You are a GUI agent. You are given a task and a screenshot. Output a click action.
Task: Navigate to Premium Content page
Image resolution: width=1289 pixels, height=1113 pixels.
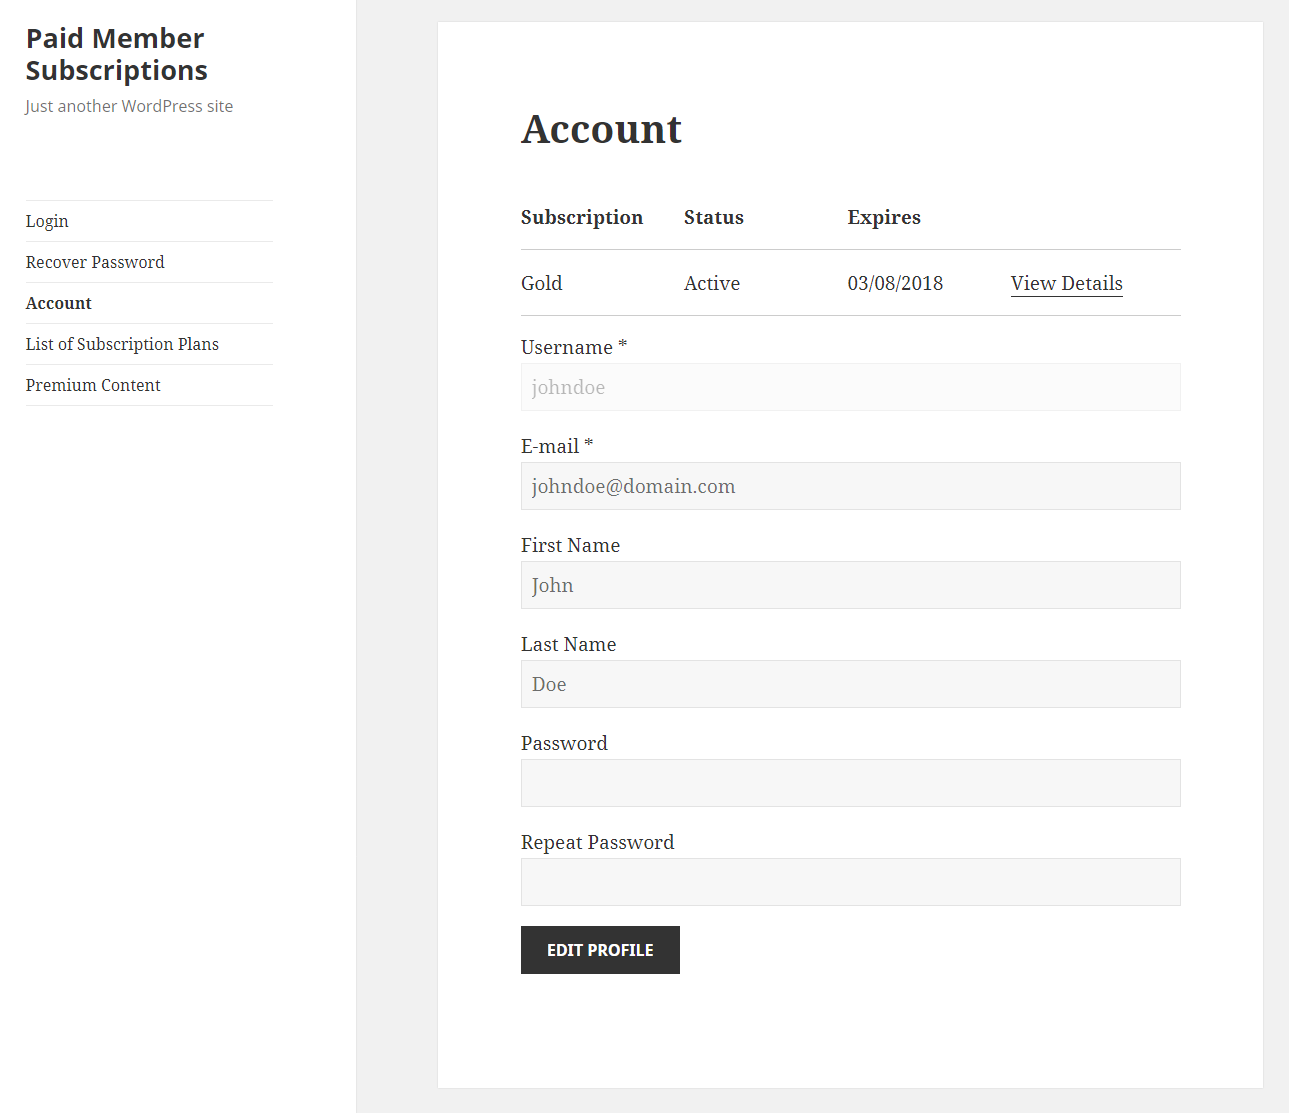[93, 385]
